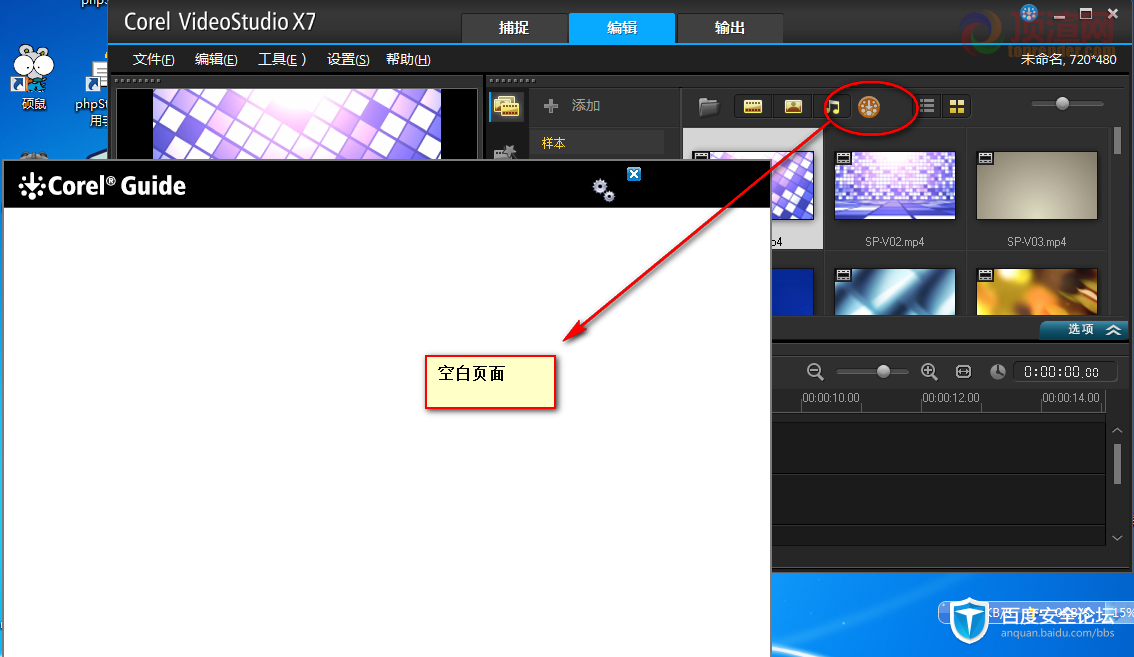This screenshot has width=1134, height=657.
Task: Click timeline ruler at 00:00:12.00
Action: click(950, 398)
